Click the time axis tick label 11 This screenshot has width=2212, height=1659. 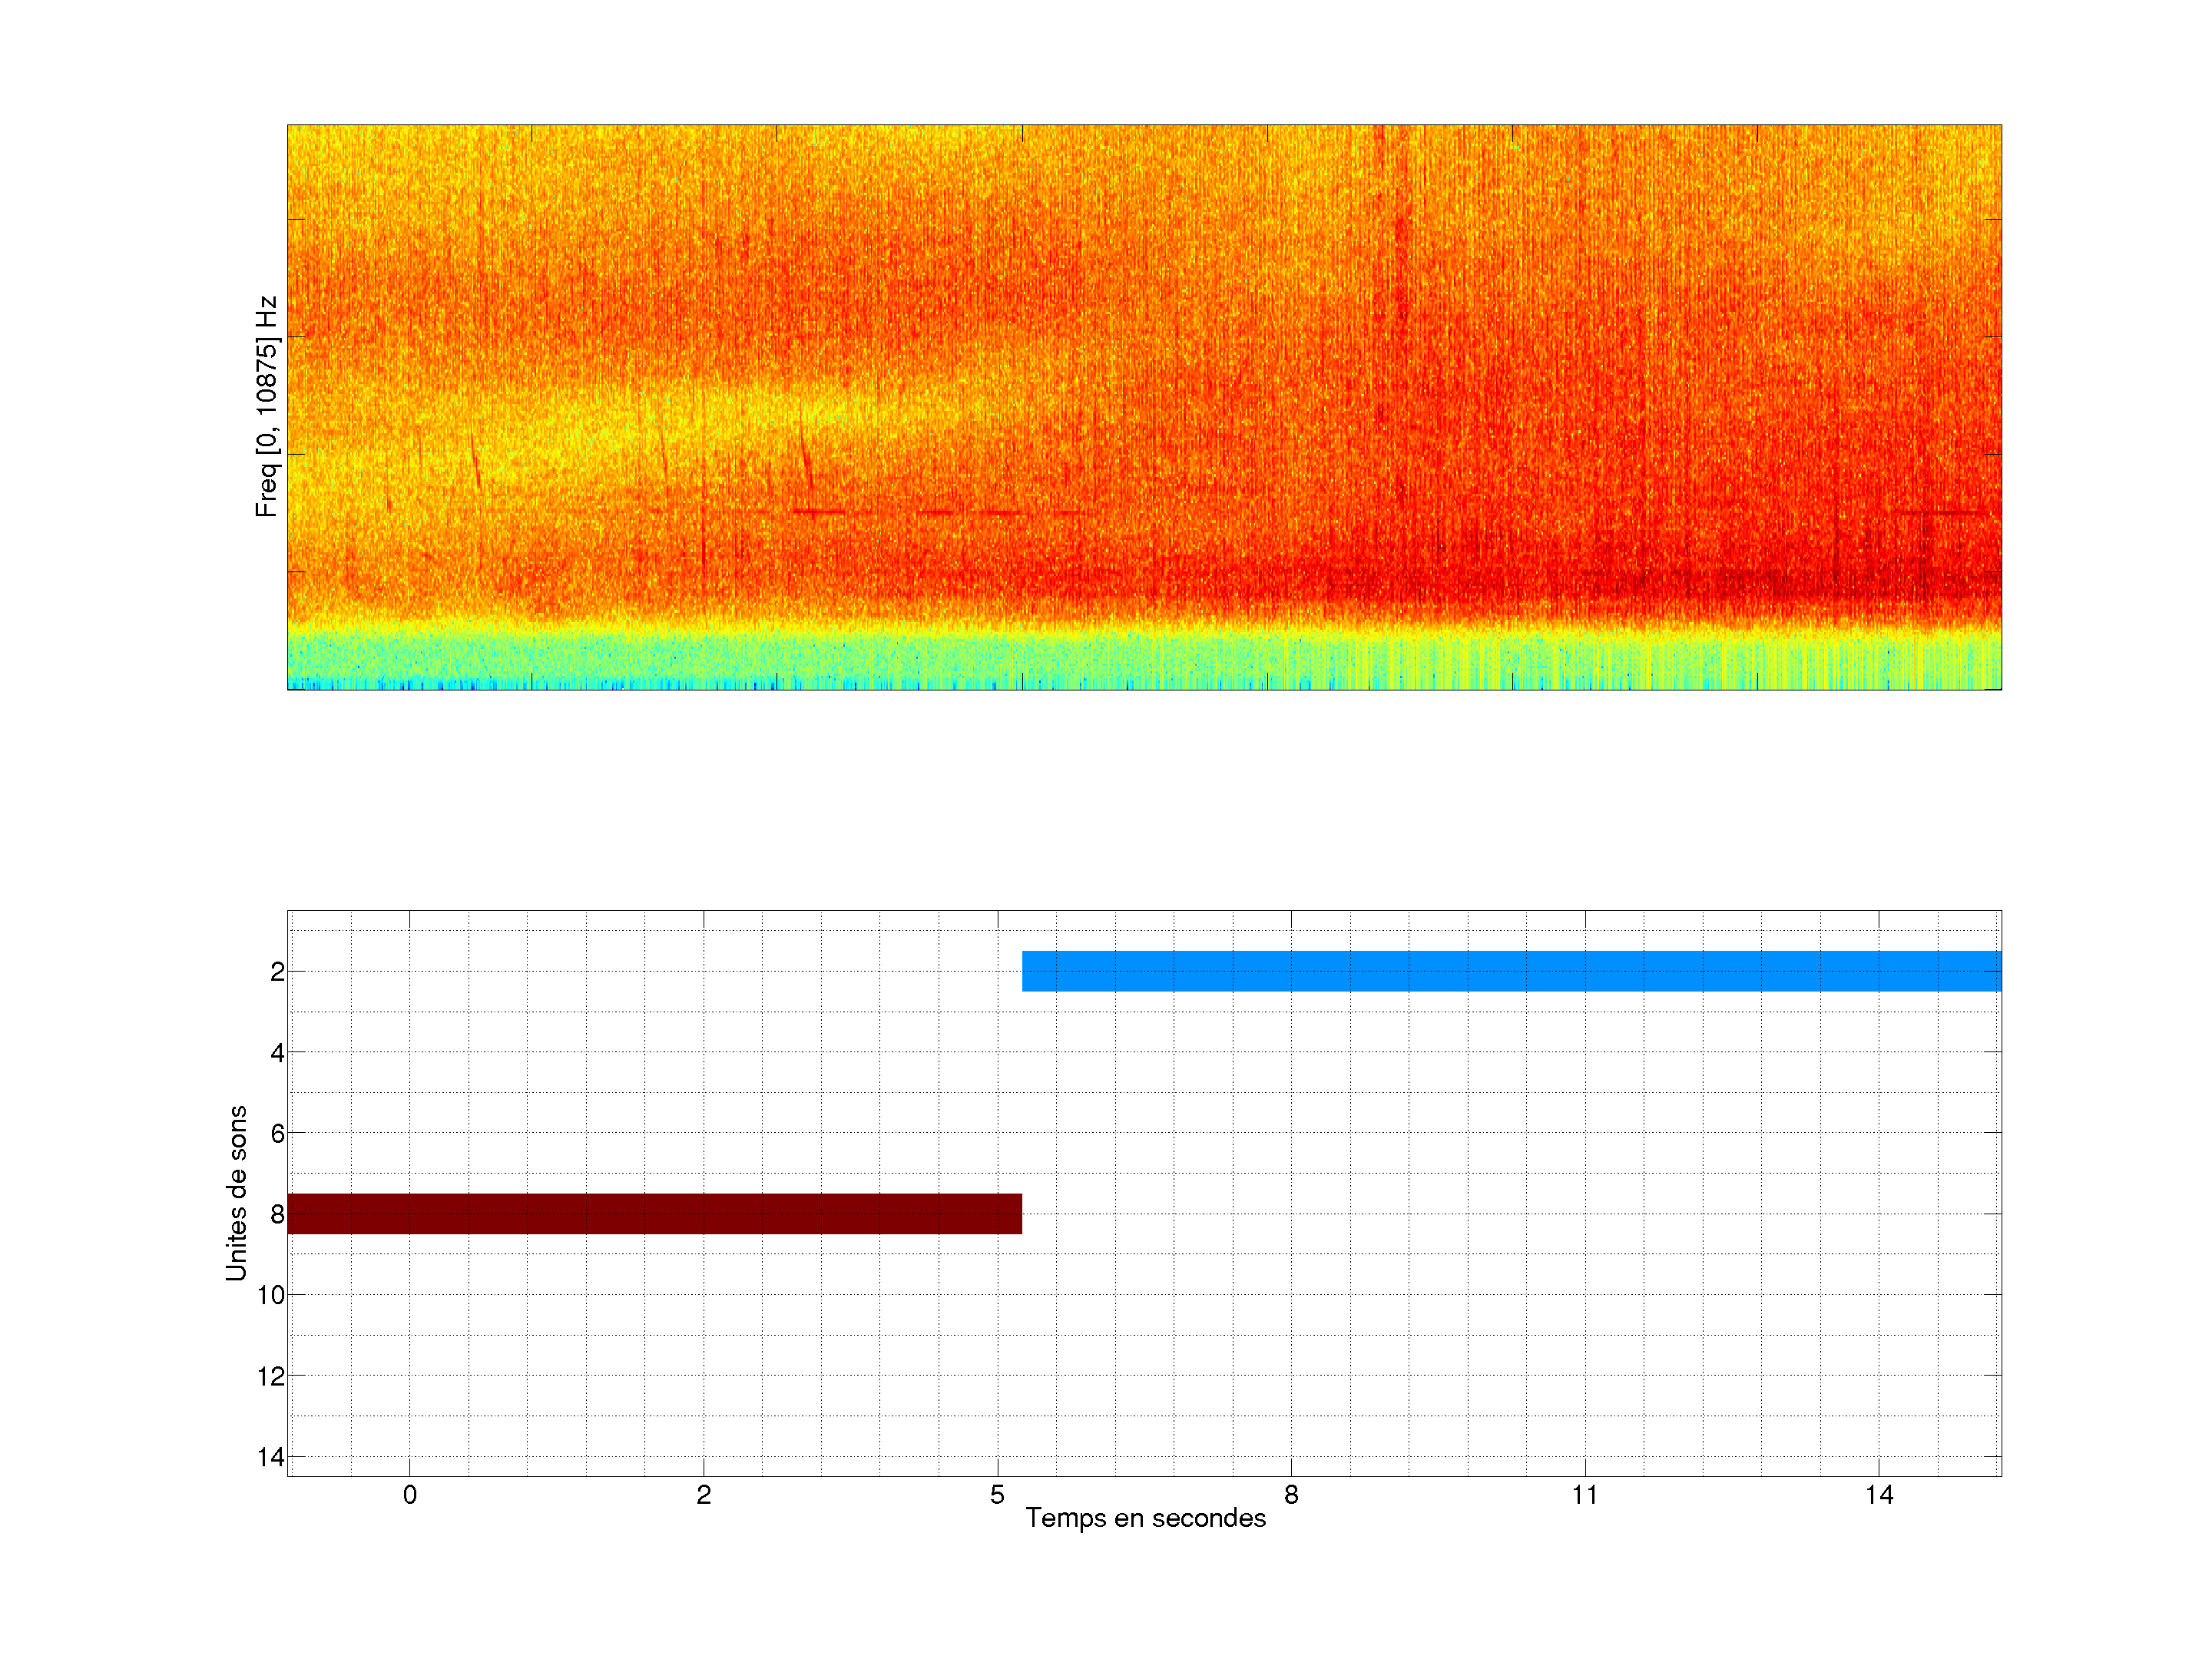coord(1585,1495)
